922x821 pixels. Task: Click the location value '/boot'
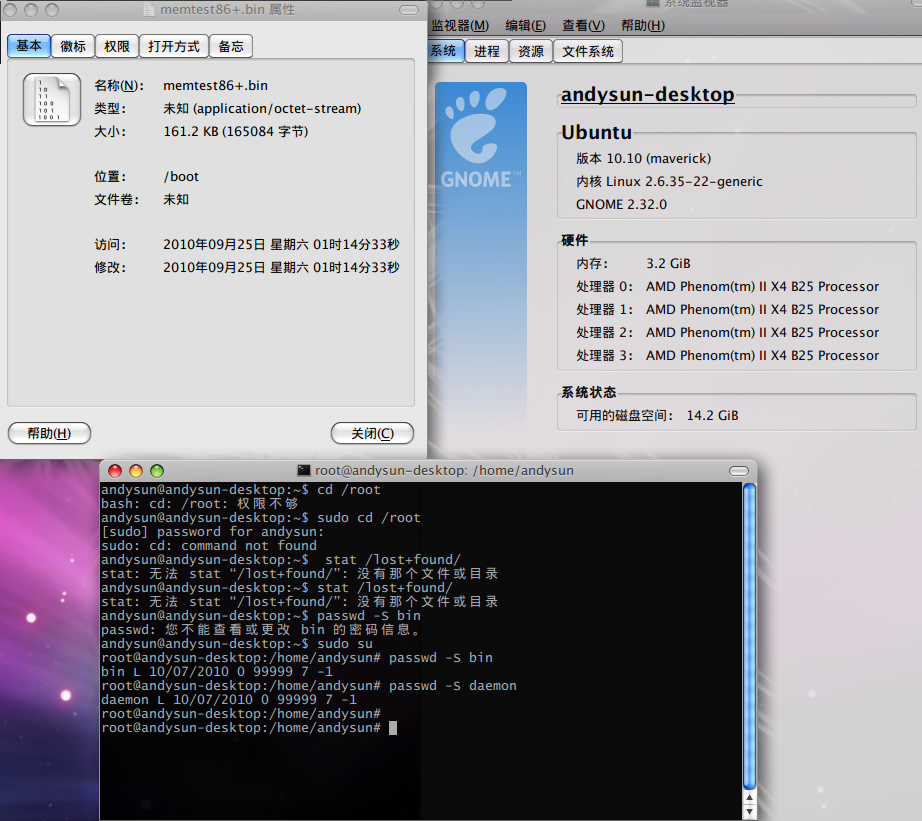click(181, 177)
